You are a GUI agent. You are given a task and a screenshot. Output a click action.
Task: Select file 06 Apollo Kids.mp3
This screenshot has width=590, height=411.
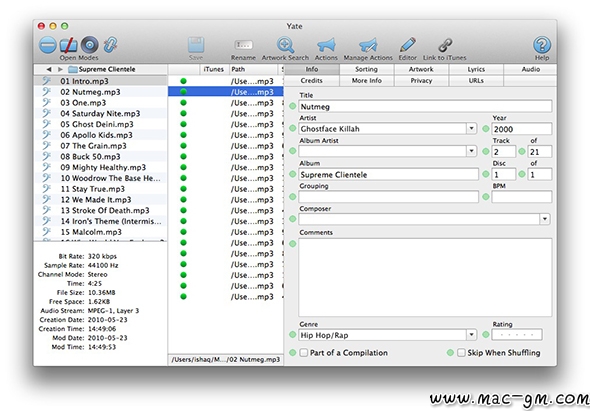tap(100, 135)
